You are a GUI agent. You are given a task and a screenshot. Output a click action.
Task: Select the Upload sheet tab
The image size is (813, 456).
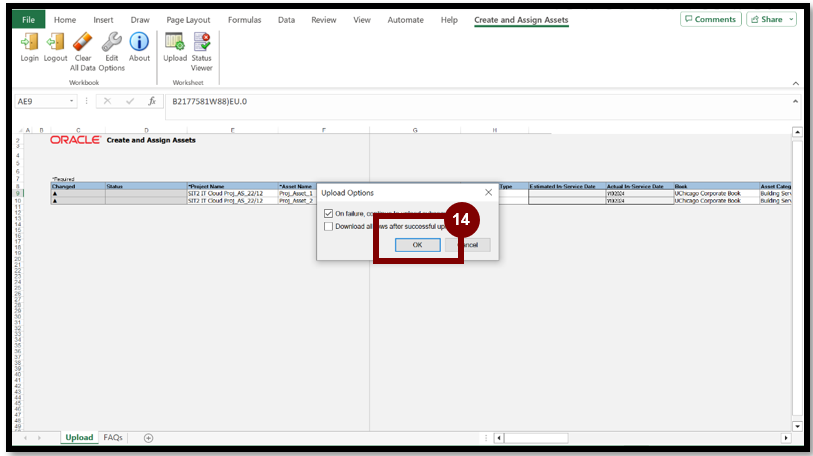point(79,437)
